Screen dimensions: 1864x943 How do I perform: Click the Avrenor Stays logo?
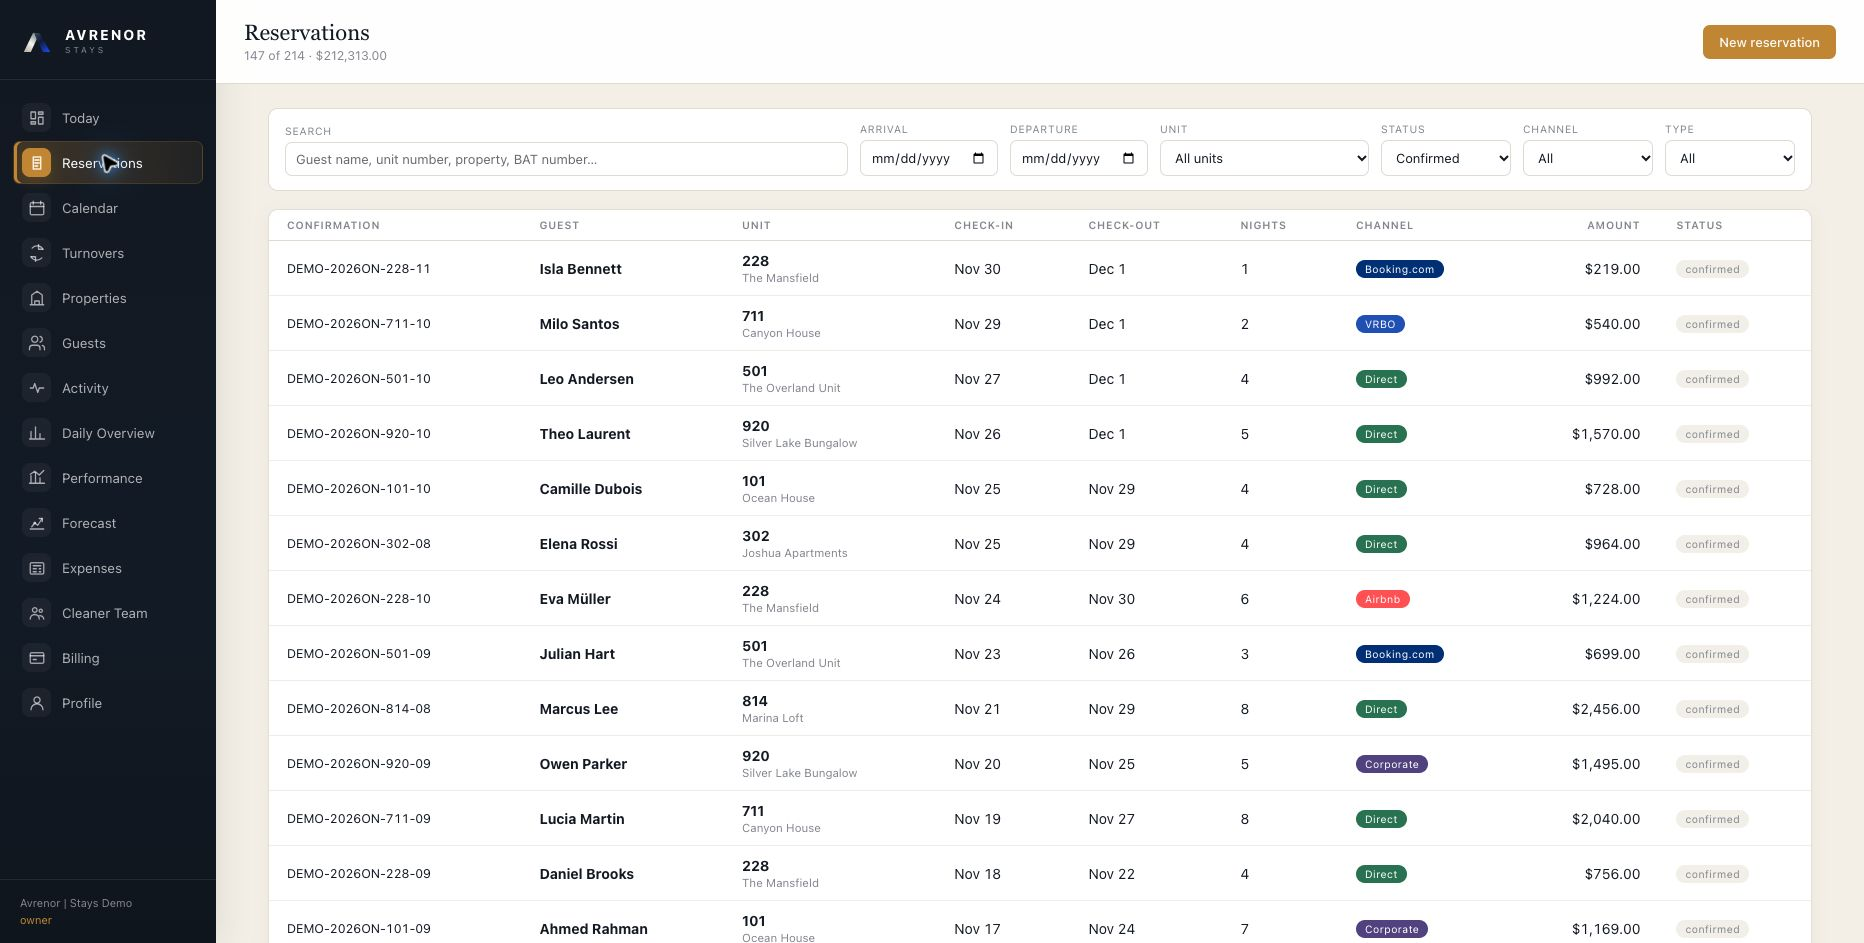tap(86, 41)
